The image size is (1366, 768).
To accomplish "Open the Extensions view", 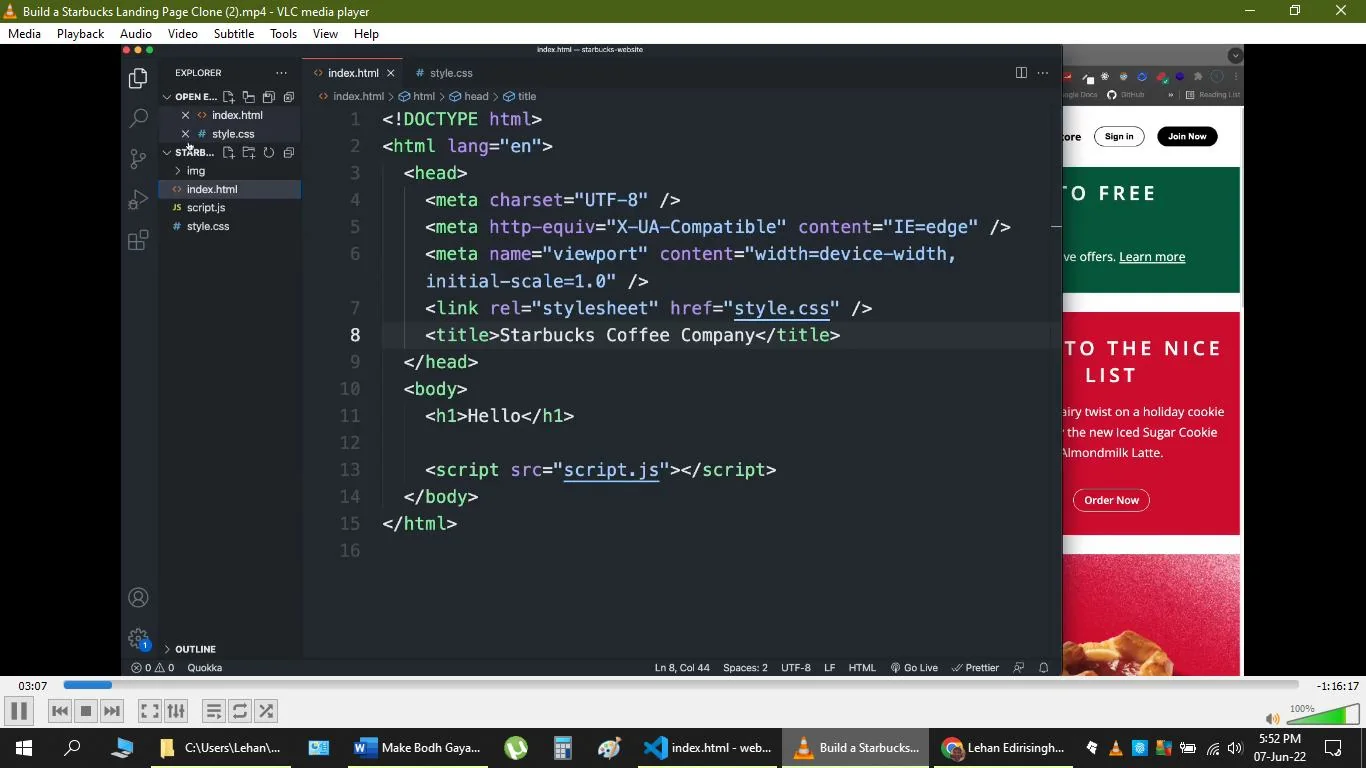I will tap(139, 240).
